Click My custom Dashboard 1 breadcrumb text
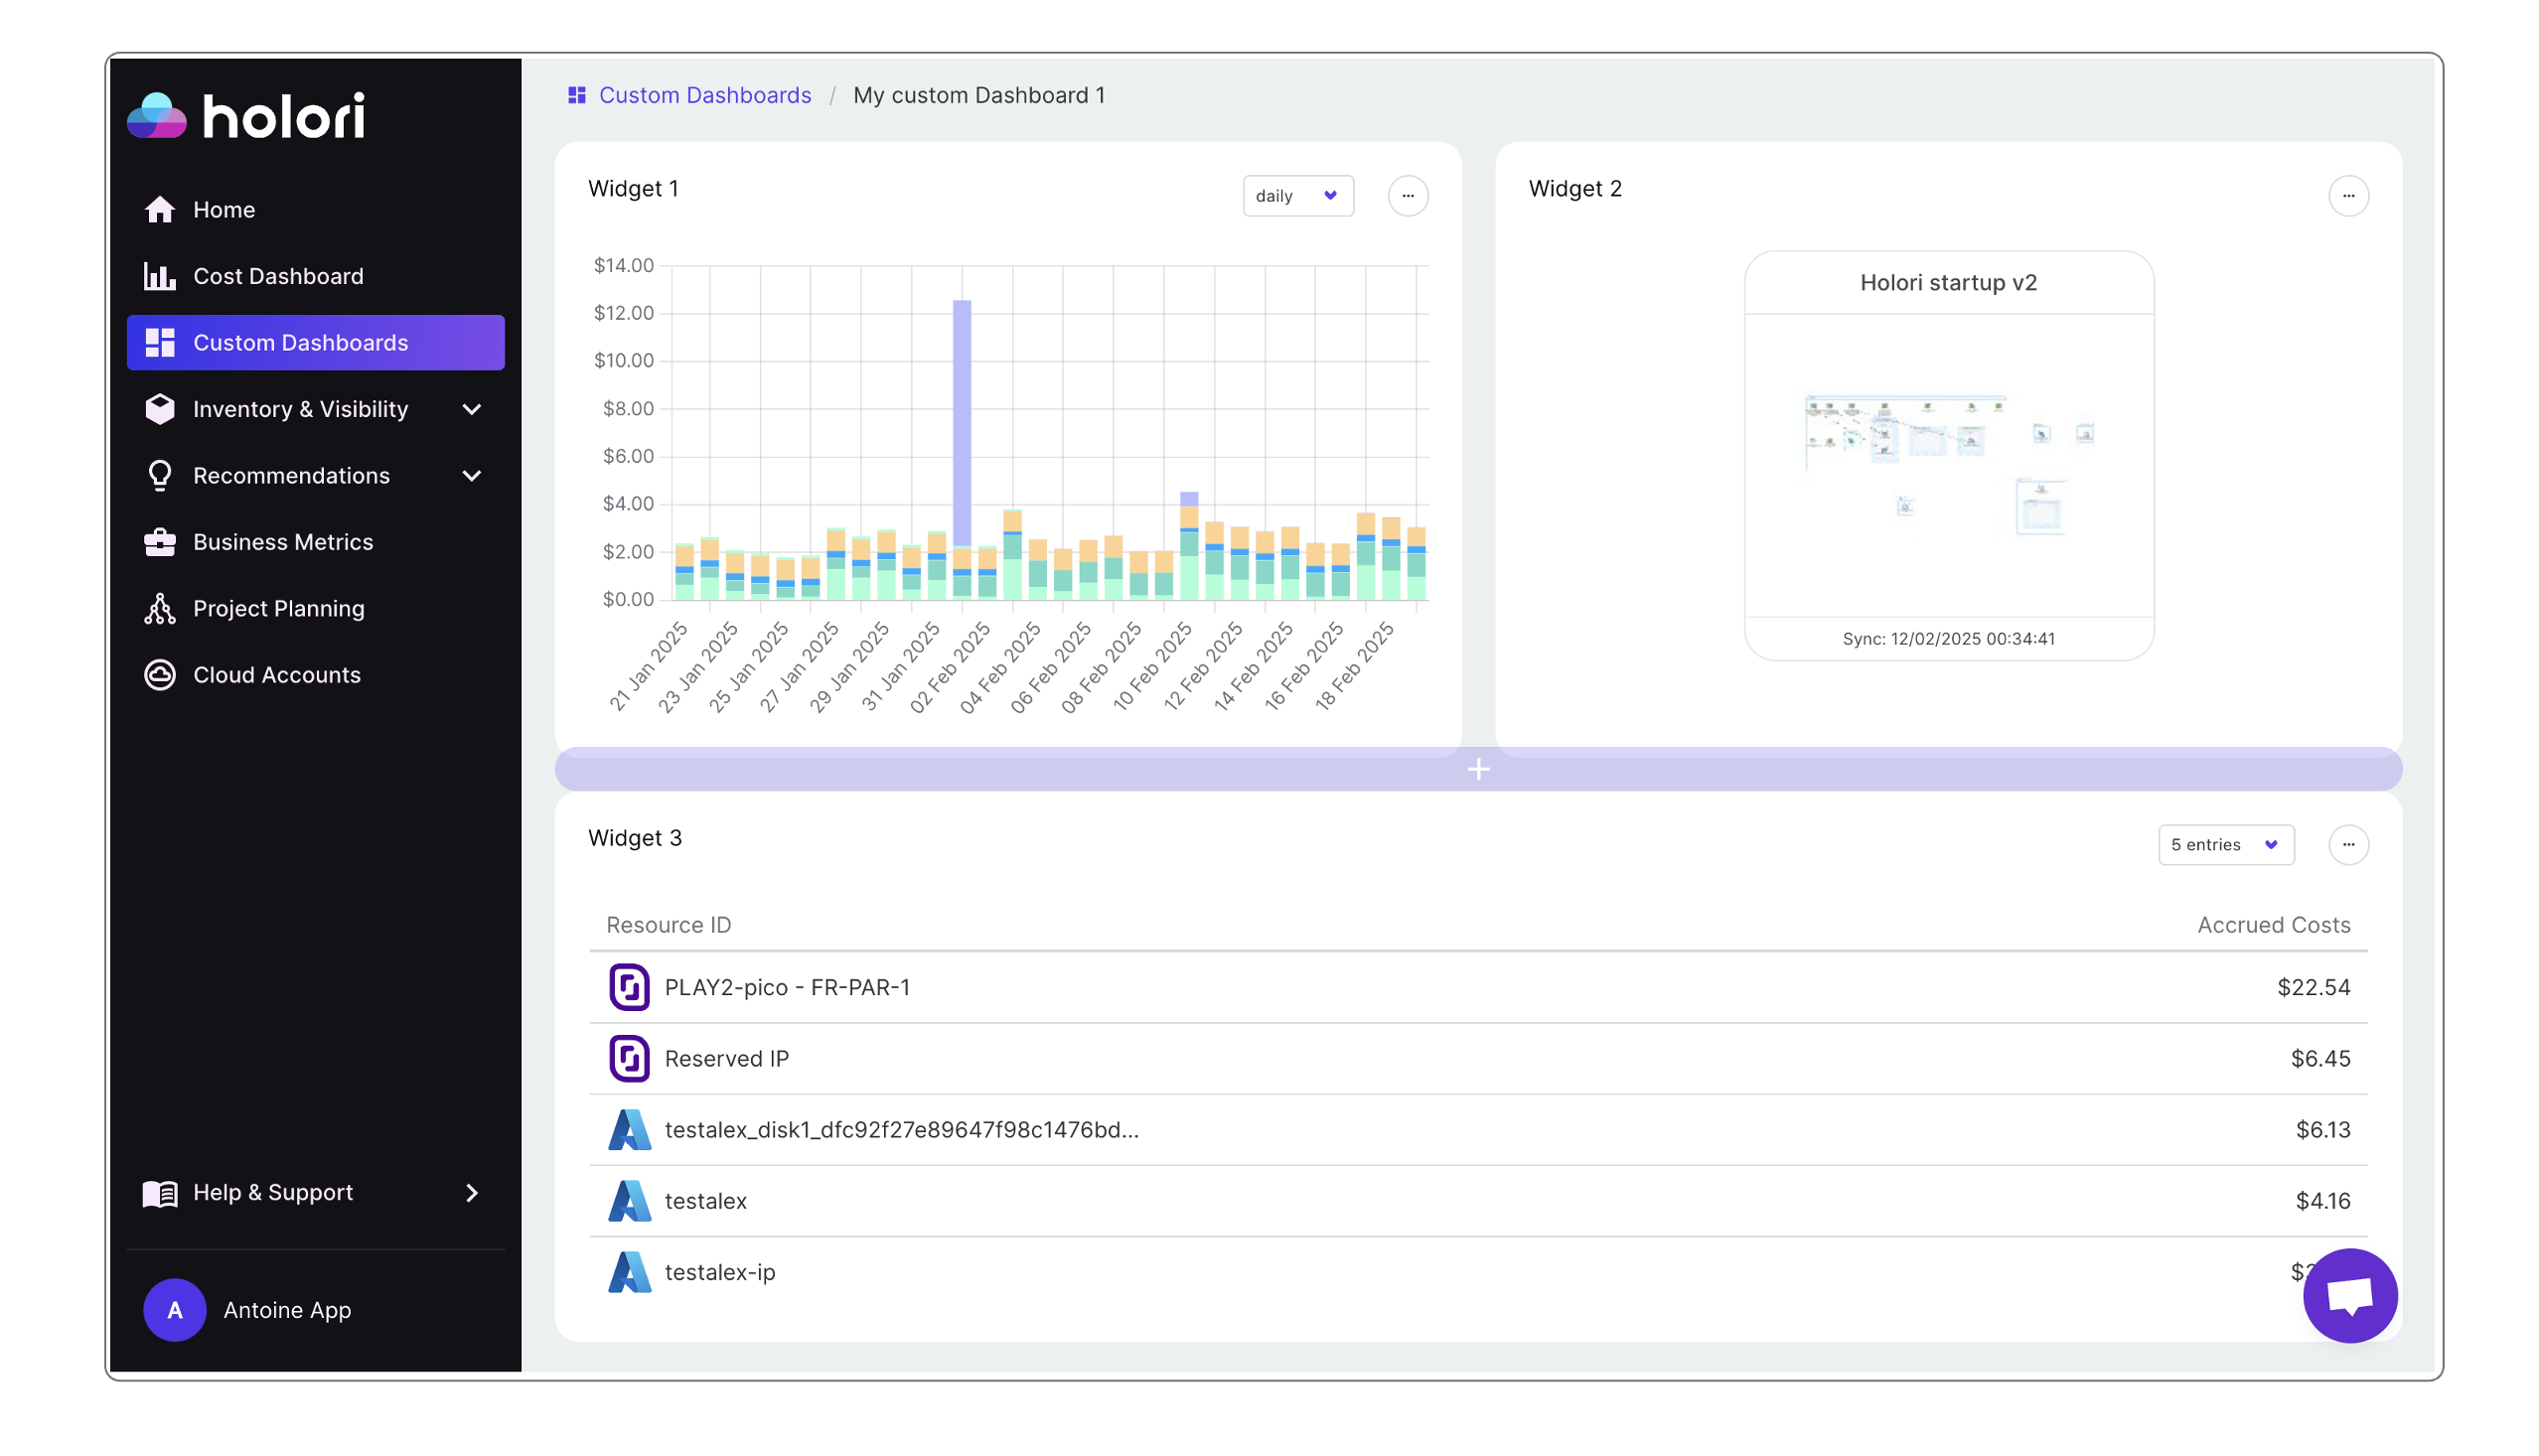This screenshot has width=2539, height=1456. (x=979, y=95)
